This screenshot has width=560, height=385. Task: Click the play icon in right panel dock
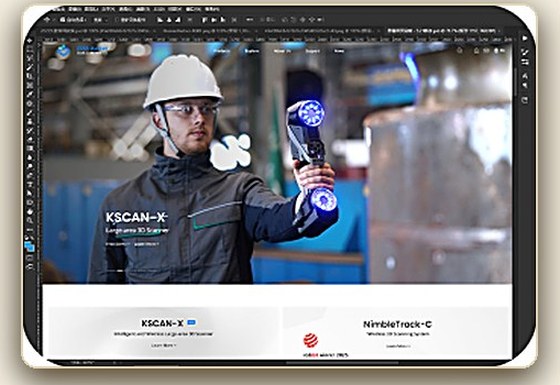click(x=525, y=38)
